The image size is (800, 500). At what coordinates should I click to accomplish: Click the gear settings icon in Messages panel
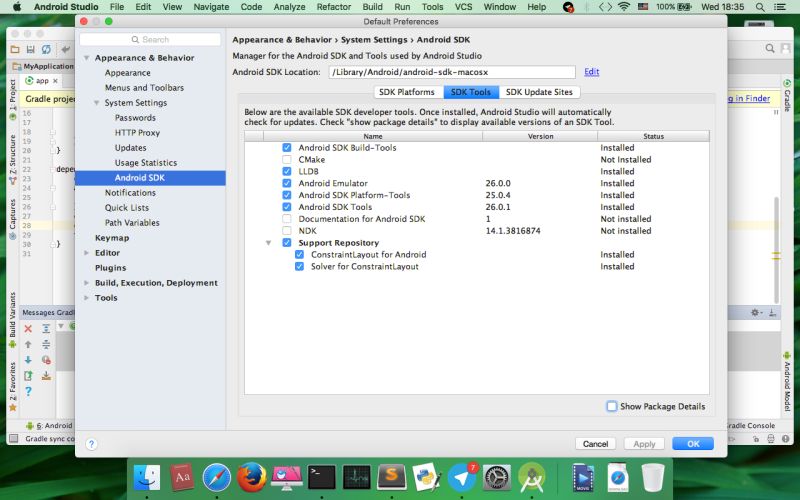[756, 312]
